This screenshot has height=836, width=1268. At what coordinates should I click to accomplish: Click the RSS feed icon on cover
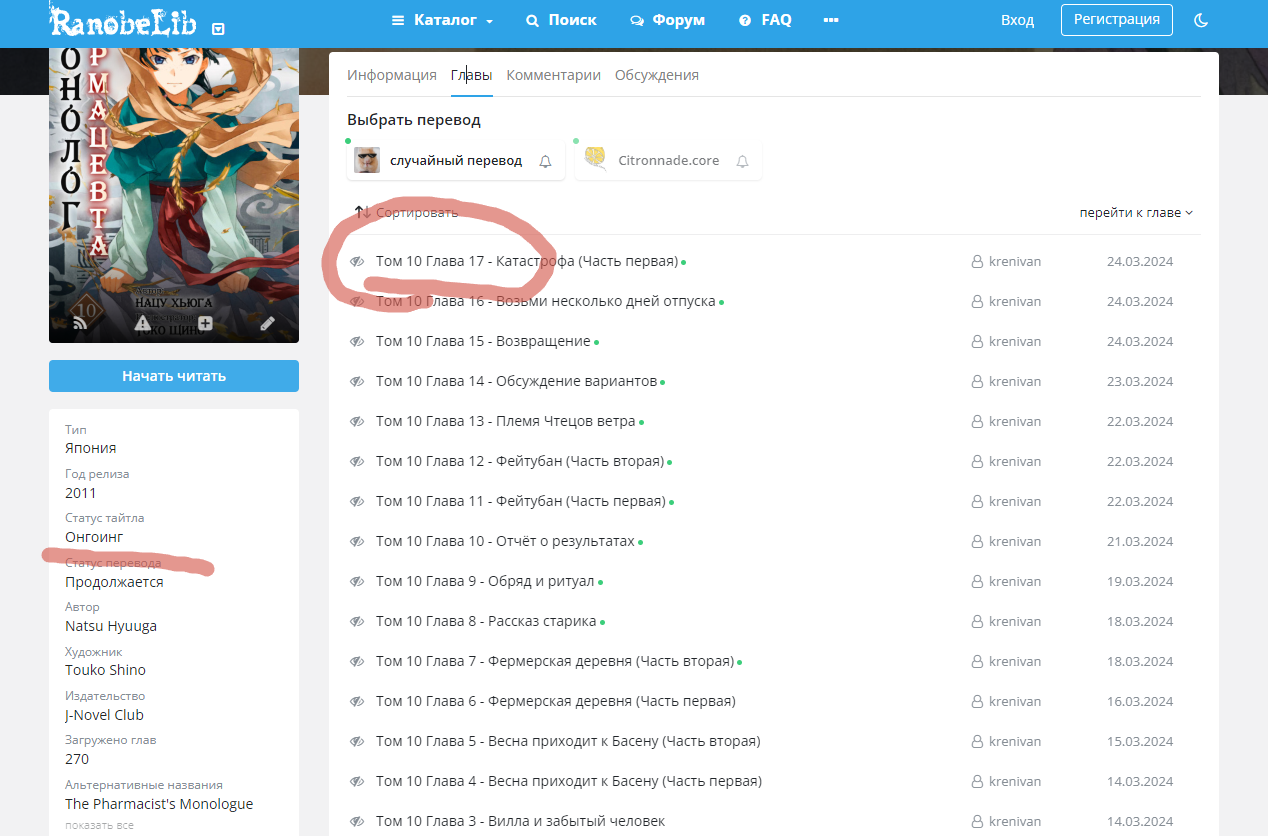tap(79, 322)
